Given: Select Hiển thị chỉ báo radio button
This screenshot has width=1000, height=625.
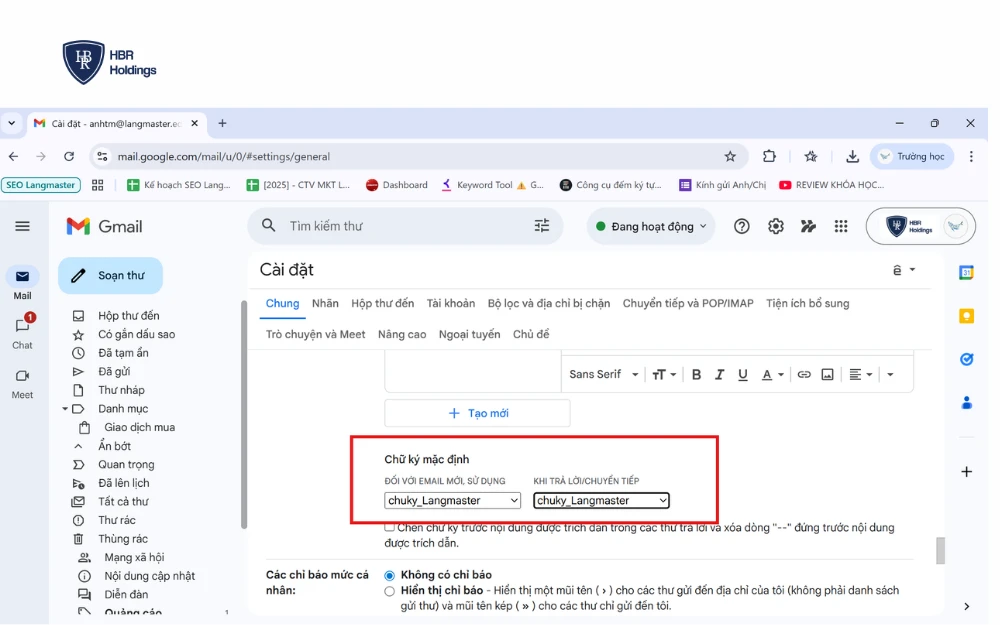Looking at the screenshot, I should pos(390,591).
